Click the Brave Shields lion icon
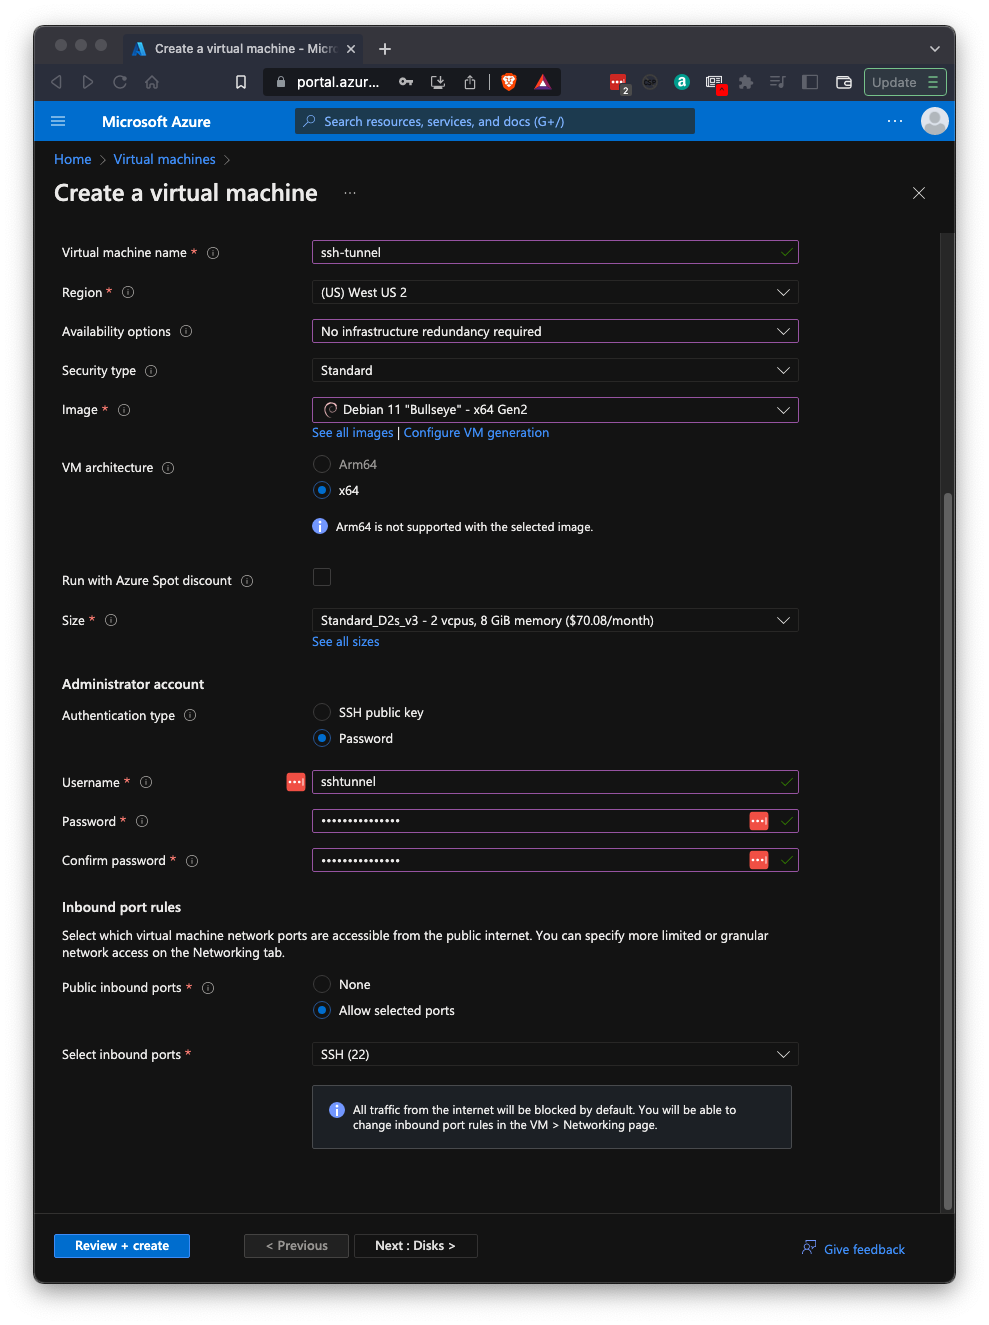Screen dimensions: 989x1325 coord(509,82)
